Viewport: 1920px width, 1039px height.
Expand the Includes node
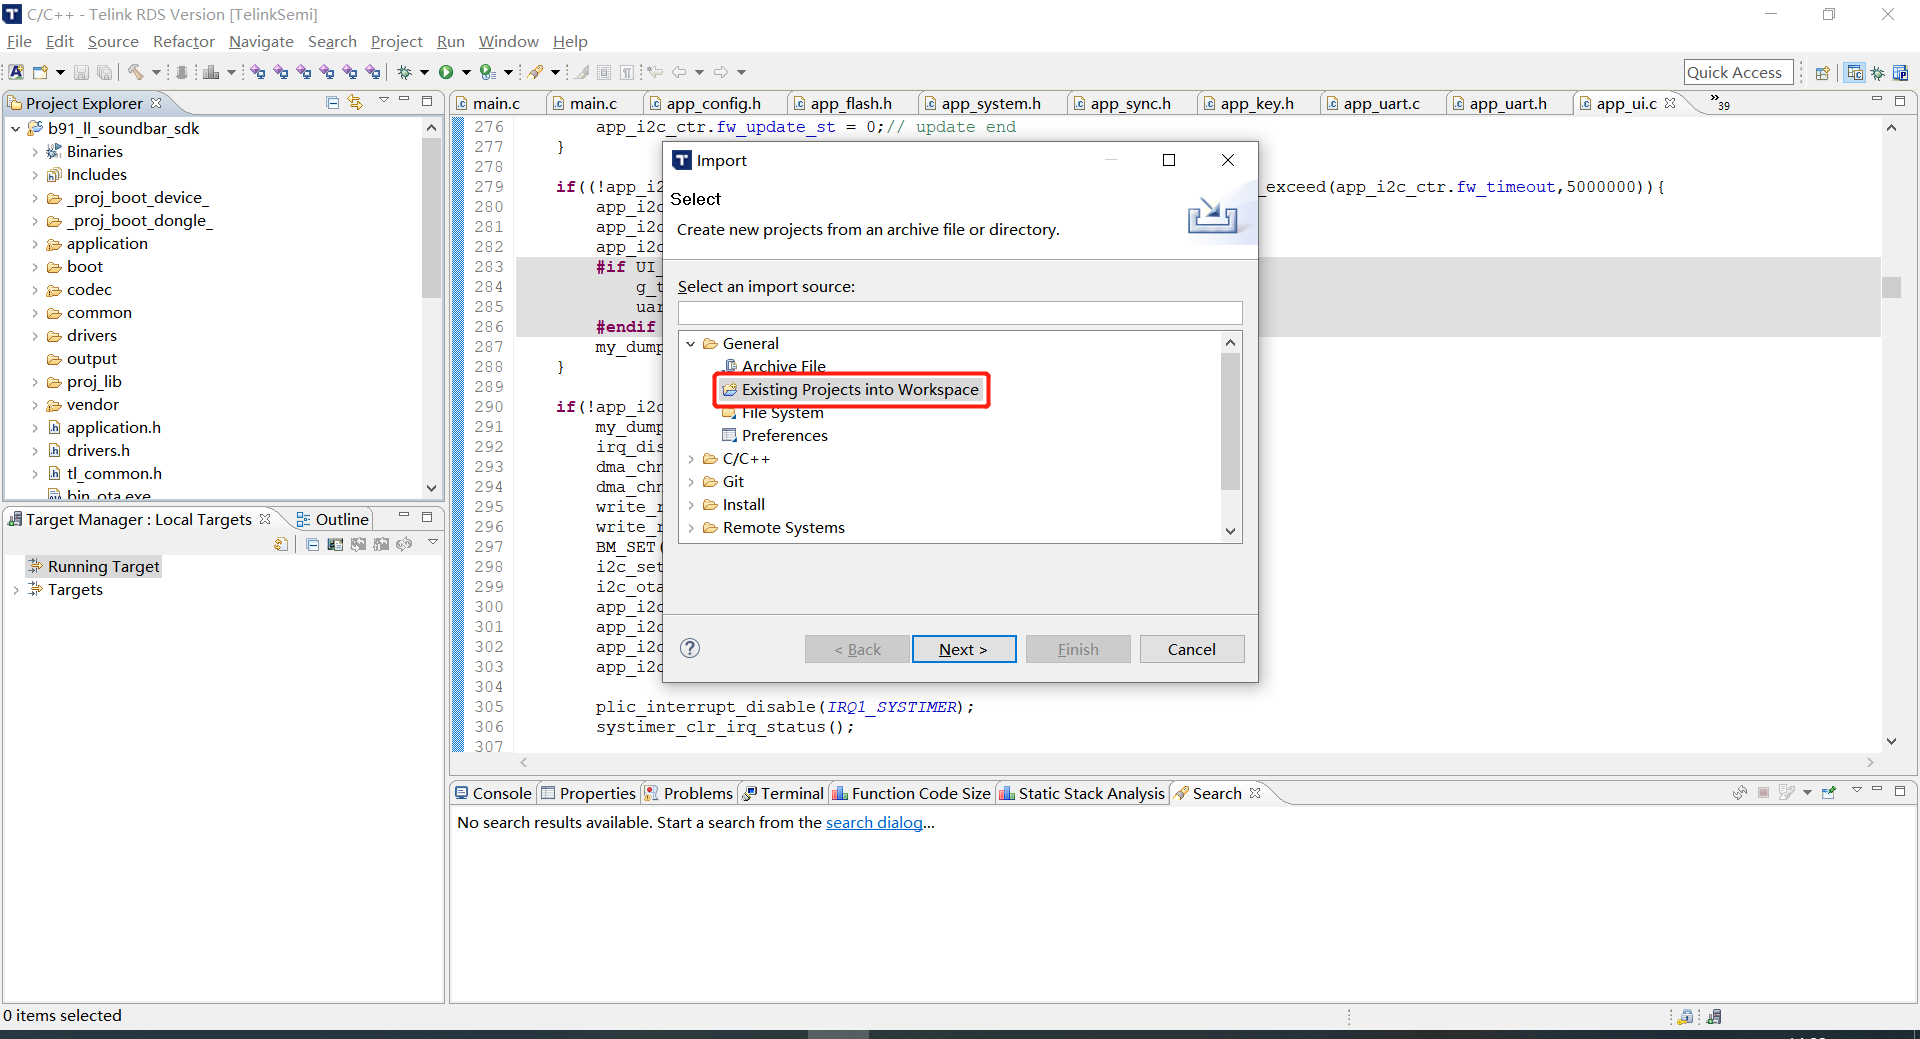tap(33, 174)
